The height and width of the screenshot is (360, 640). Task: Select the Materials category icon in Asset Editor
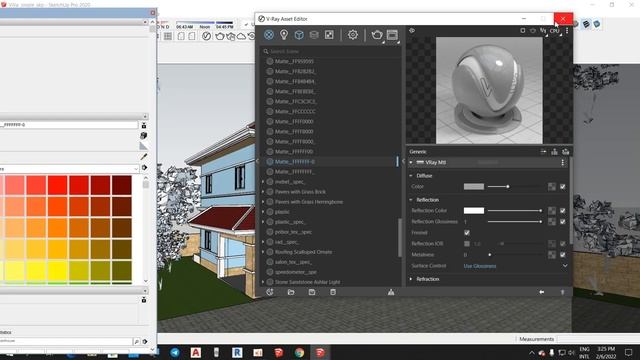point(269,35)
